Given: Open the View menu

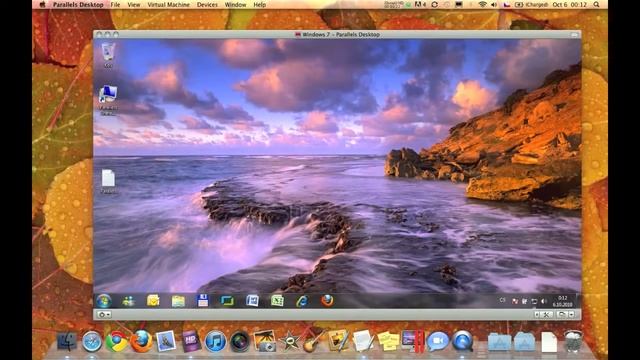Looking at the screenshot, I should 134,5.
